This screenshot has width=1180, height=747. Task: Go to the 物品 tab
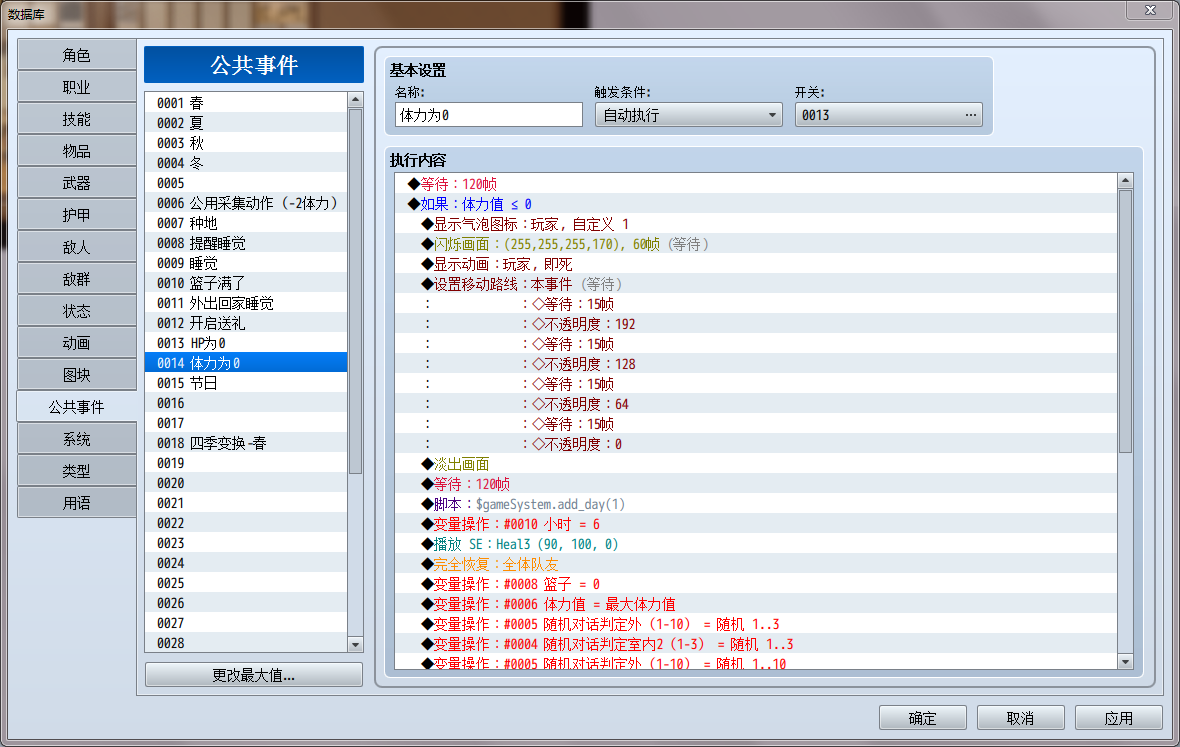[x=76, y=151]
